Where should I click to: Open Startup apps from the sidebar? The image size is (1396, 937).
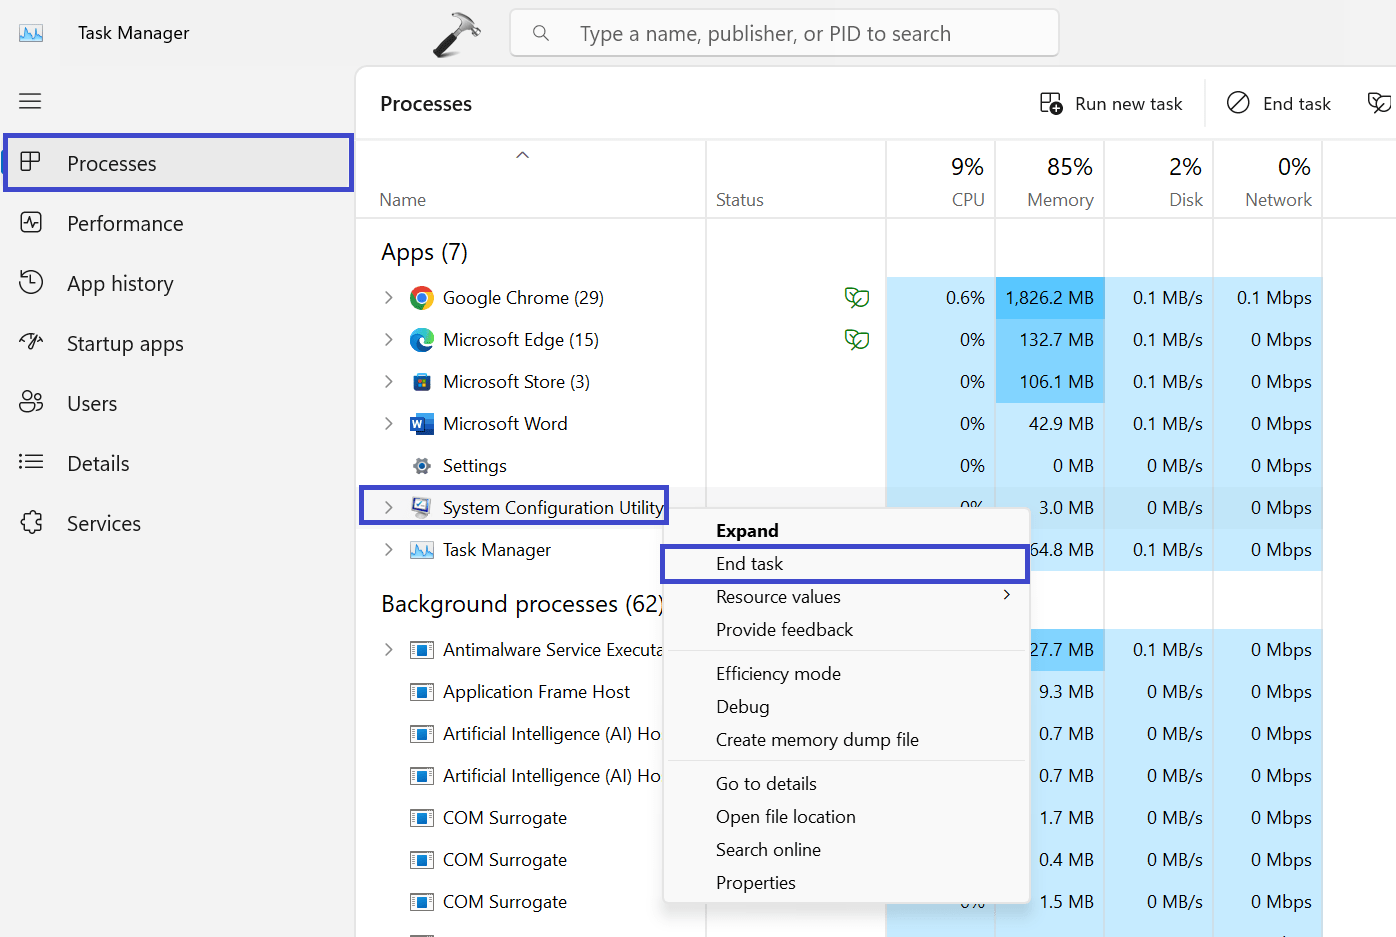coord(31,343)
